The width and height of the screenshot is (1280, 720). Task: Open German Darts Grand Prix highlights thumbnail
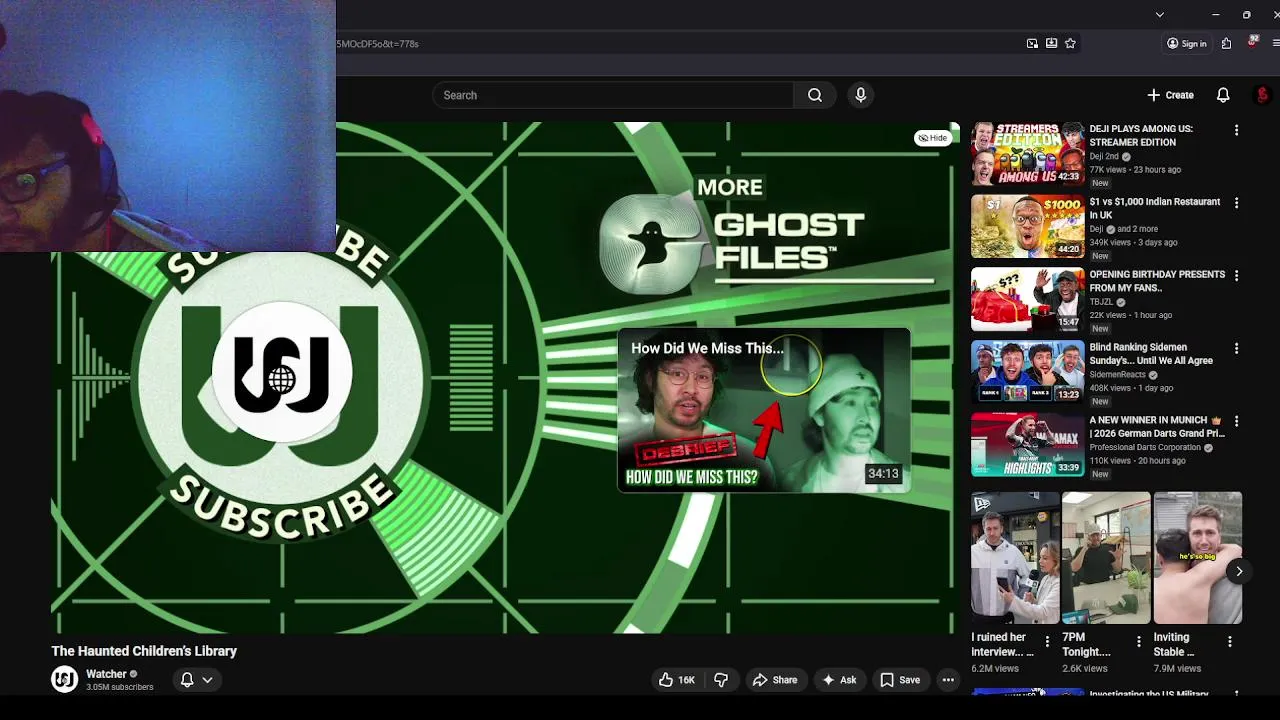coord(1027,445)
